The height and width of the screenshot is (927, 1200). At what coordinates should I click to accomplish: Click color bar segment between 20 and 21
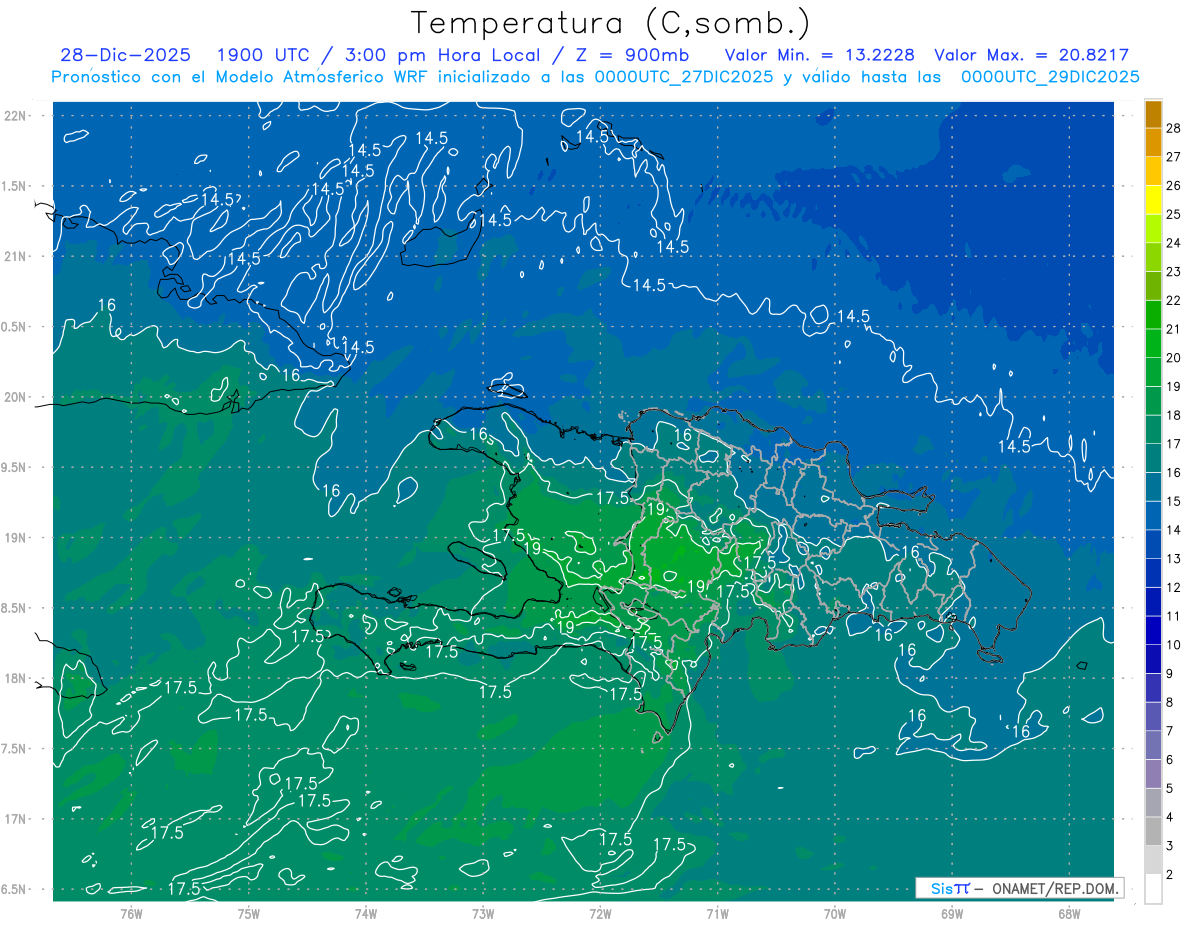tap(1153, 344)
